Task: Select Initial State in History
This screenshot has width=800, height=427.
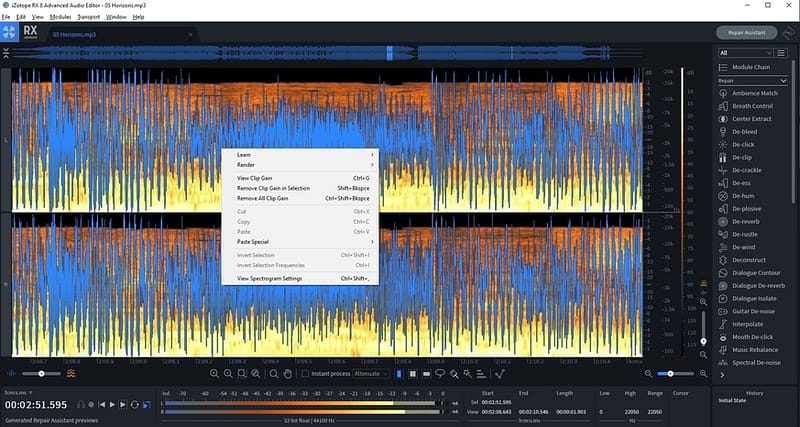Action: pos(733,401)
